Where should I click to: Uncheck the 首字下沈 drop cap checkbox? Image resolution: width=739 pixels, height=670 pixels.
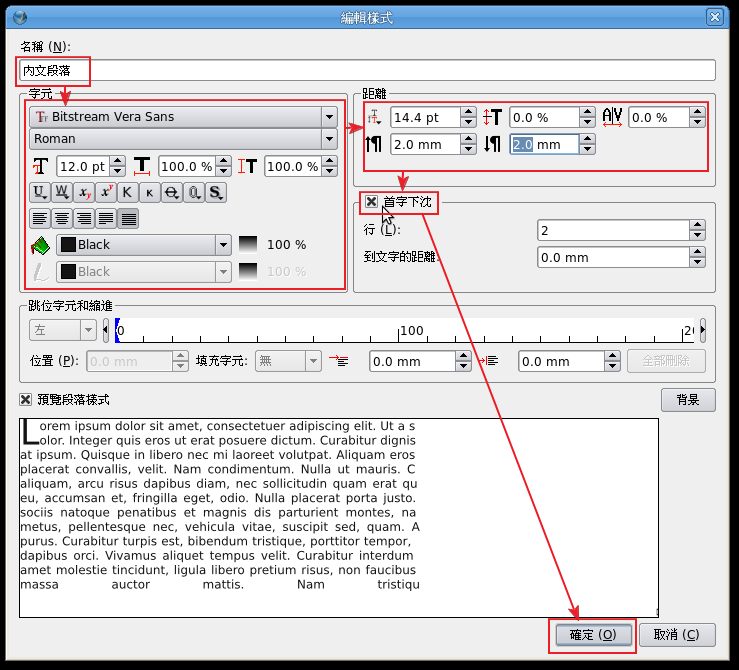pyautogui.click(x=371, y=202)
